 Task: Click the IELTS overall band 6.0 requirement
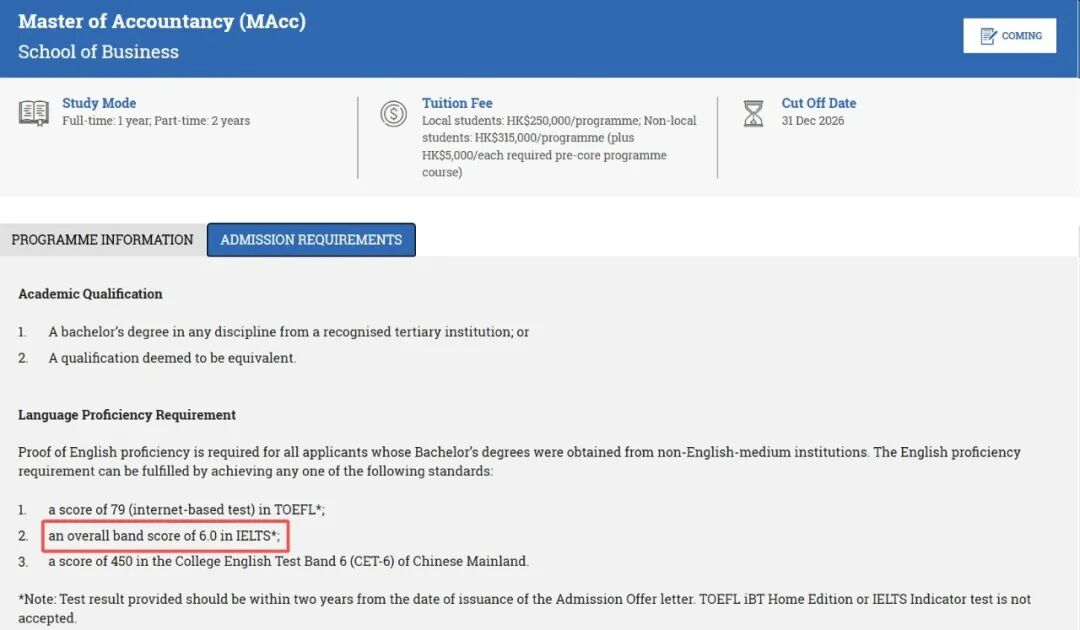click(x=165, y=536)
